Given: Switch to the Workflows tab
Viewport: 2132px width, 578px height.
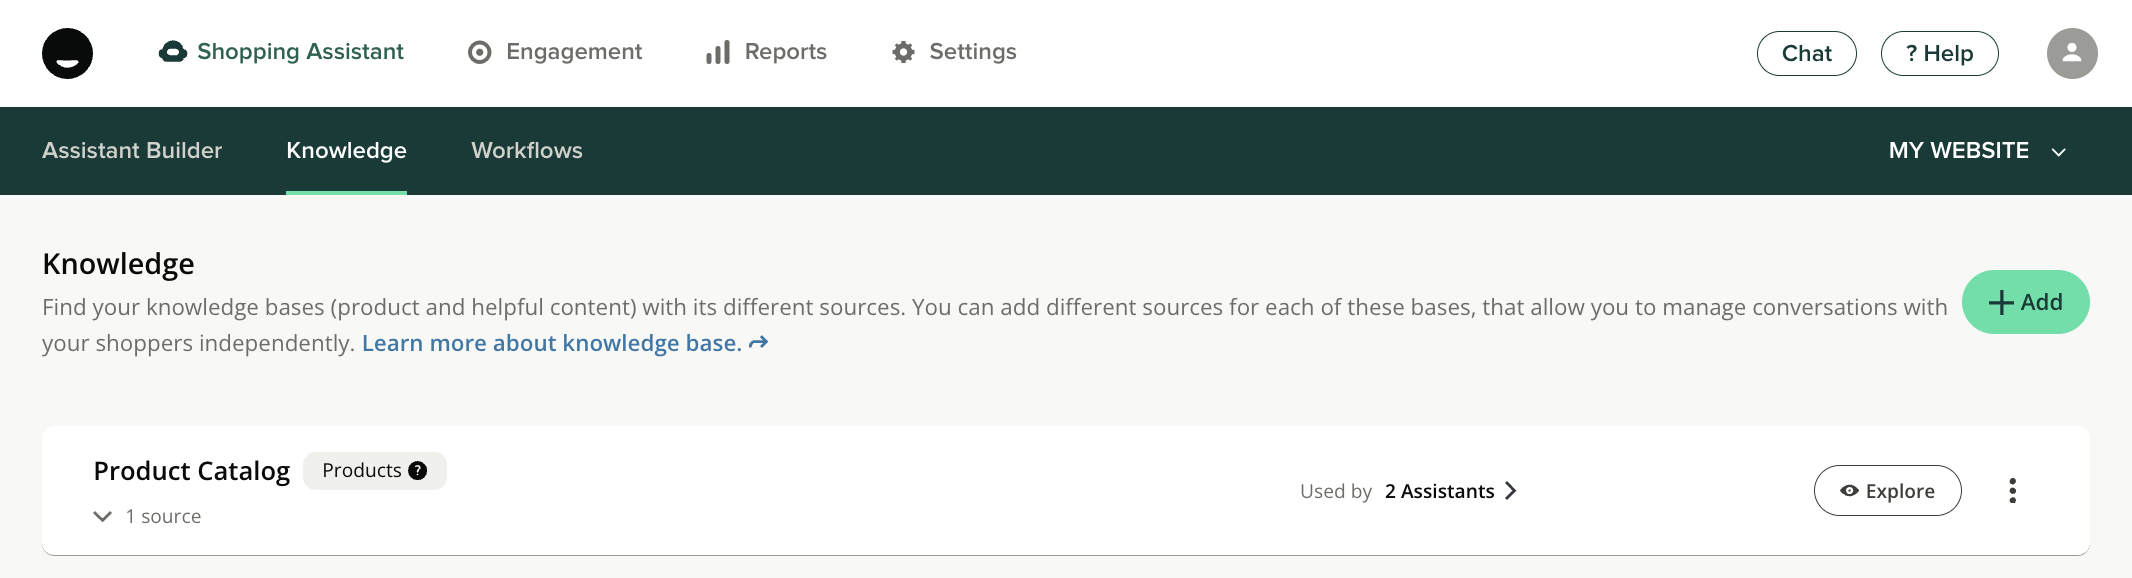Looking at the screenshot, I should point(527,151).
